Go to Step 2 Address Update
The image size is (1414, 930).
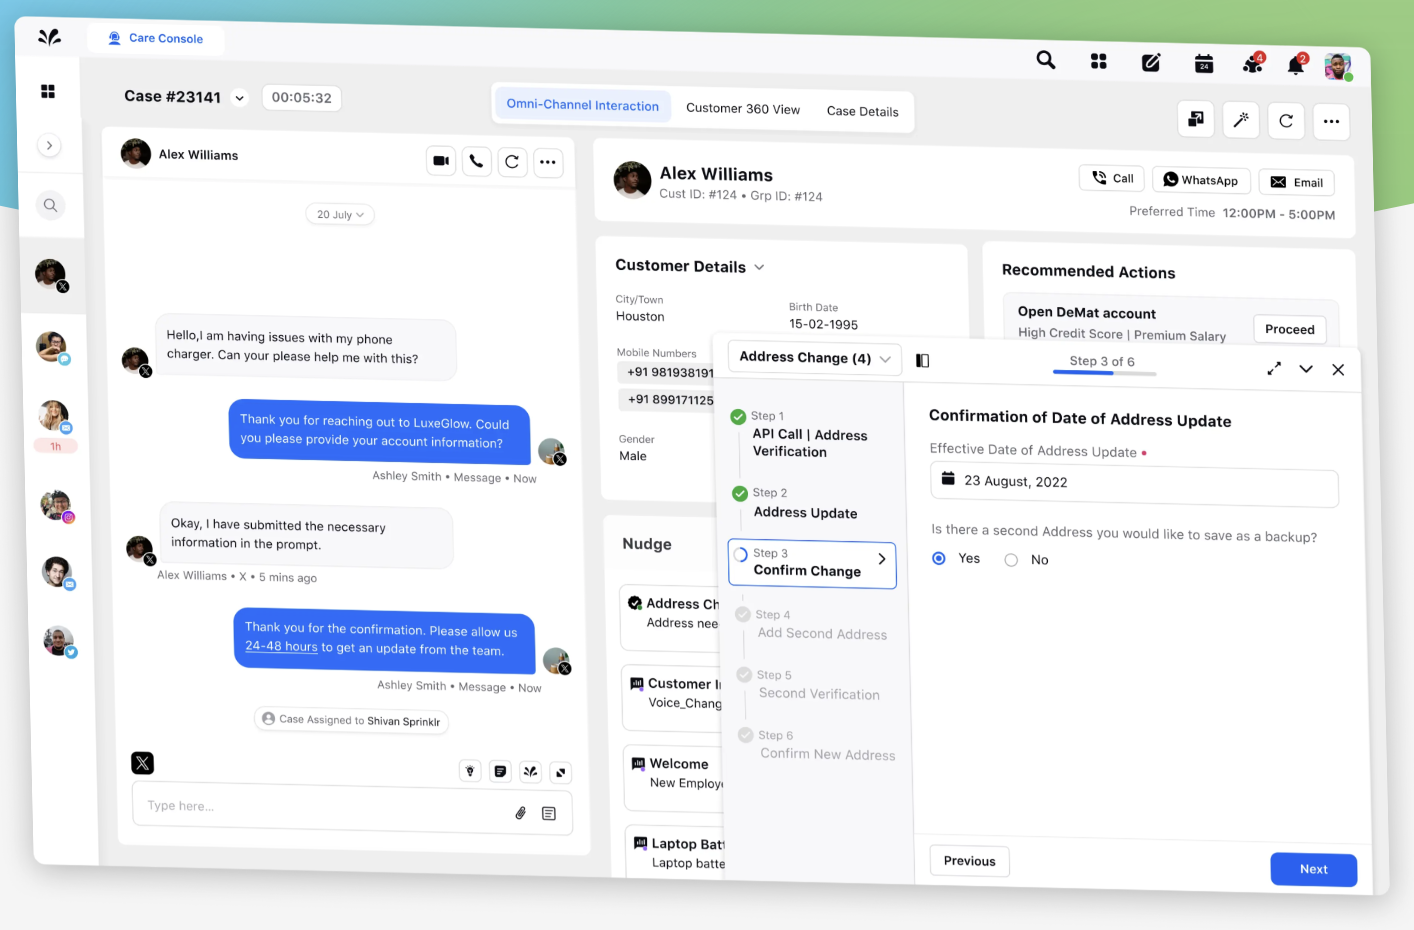(804, 504)
